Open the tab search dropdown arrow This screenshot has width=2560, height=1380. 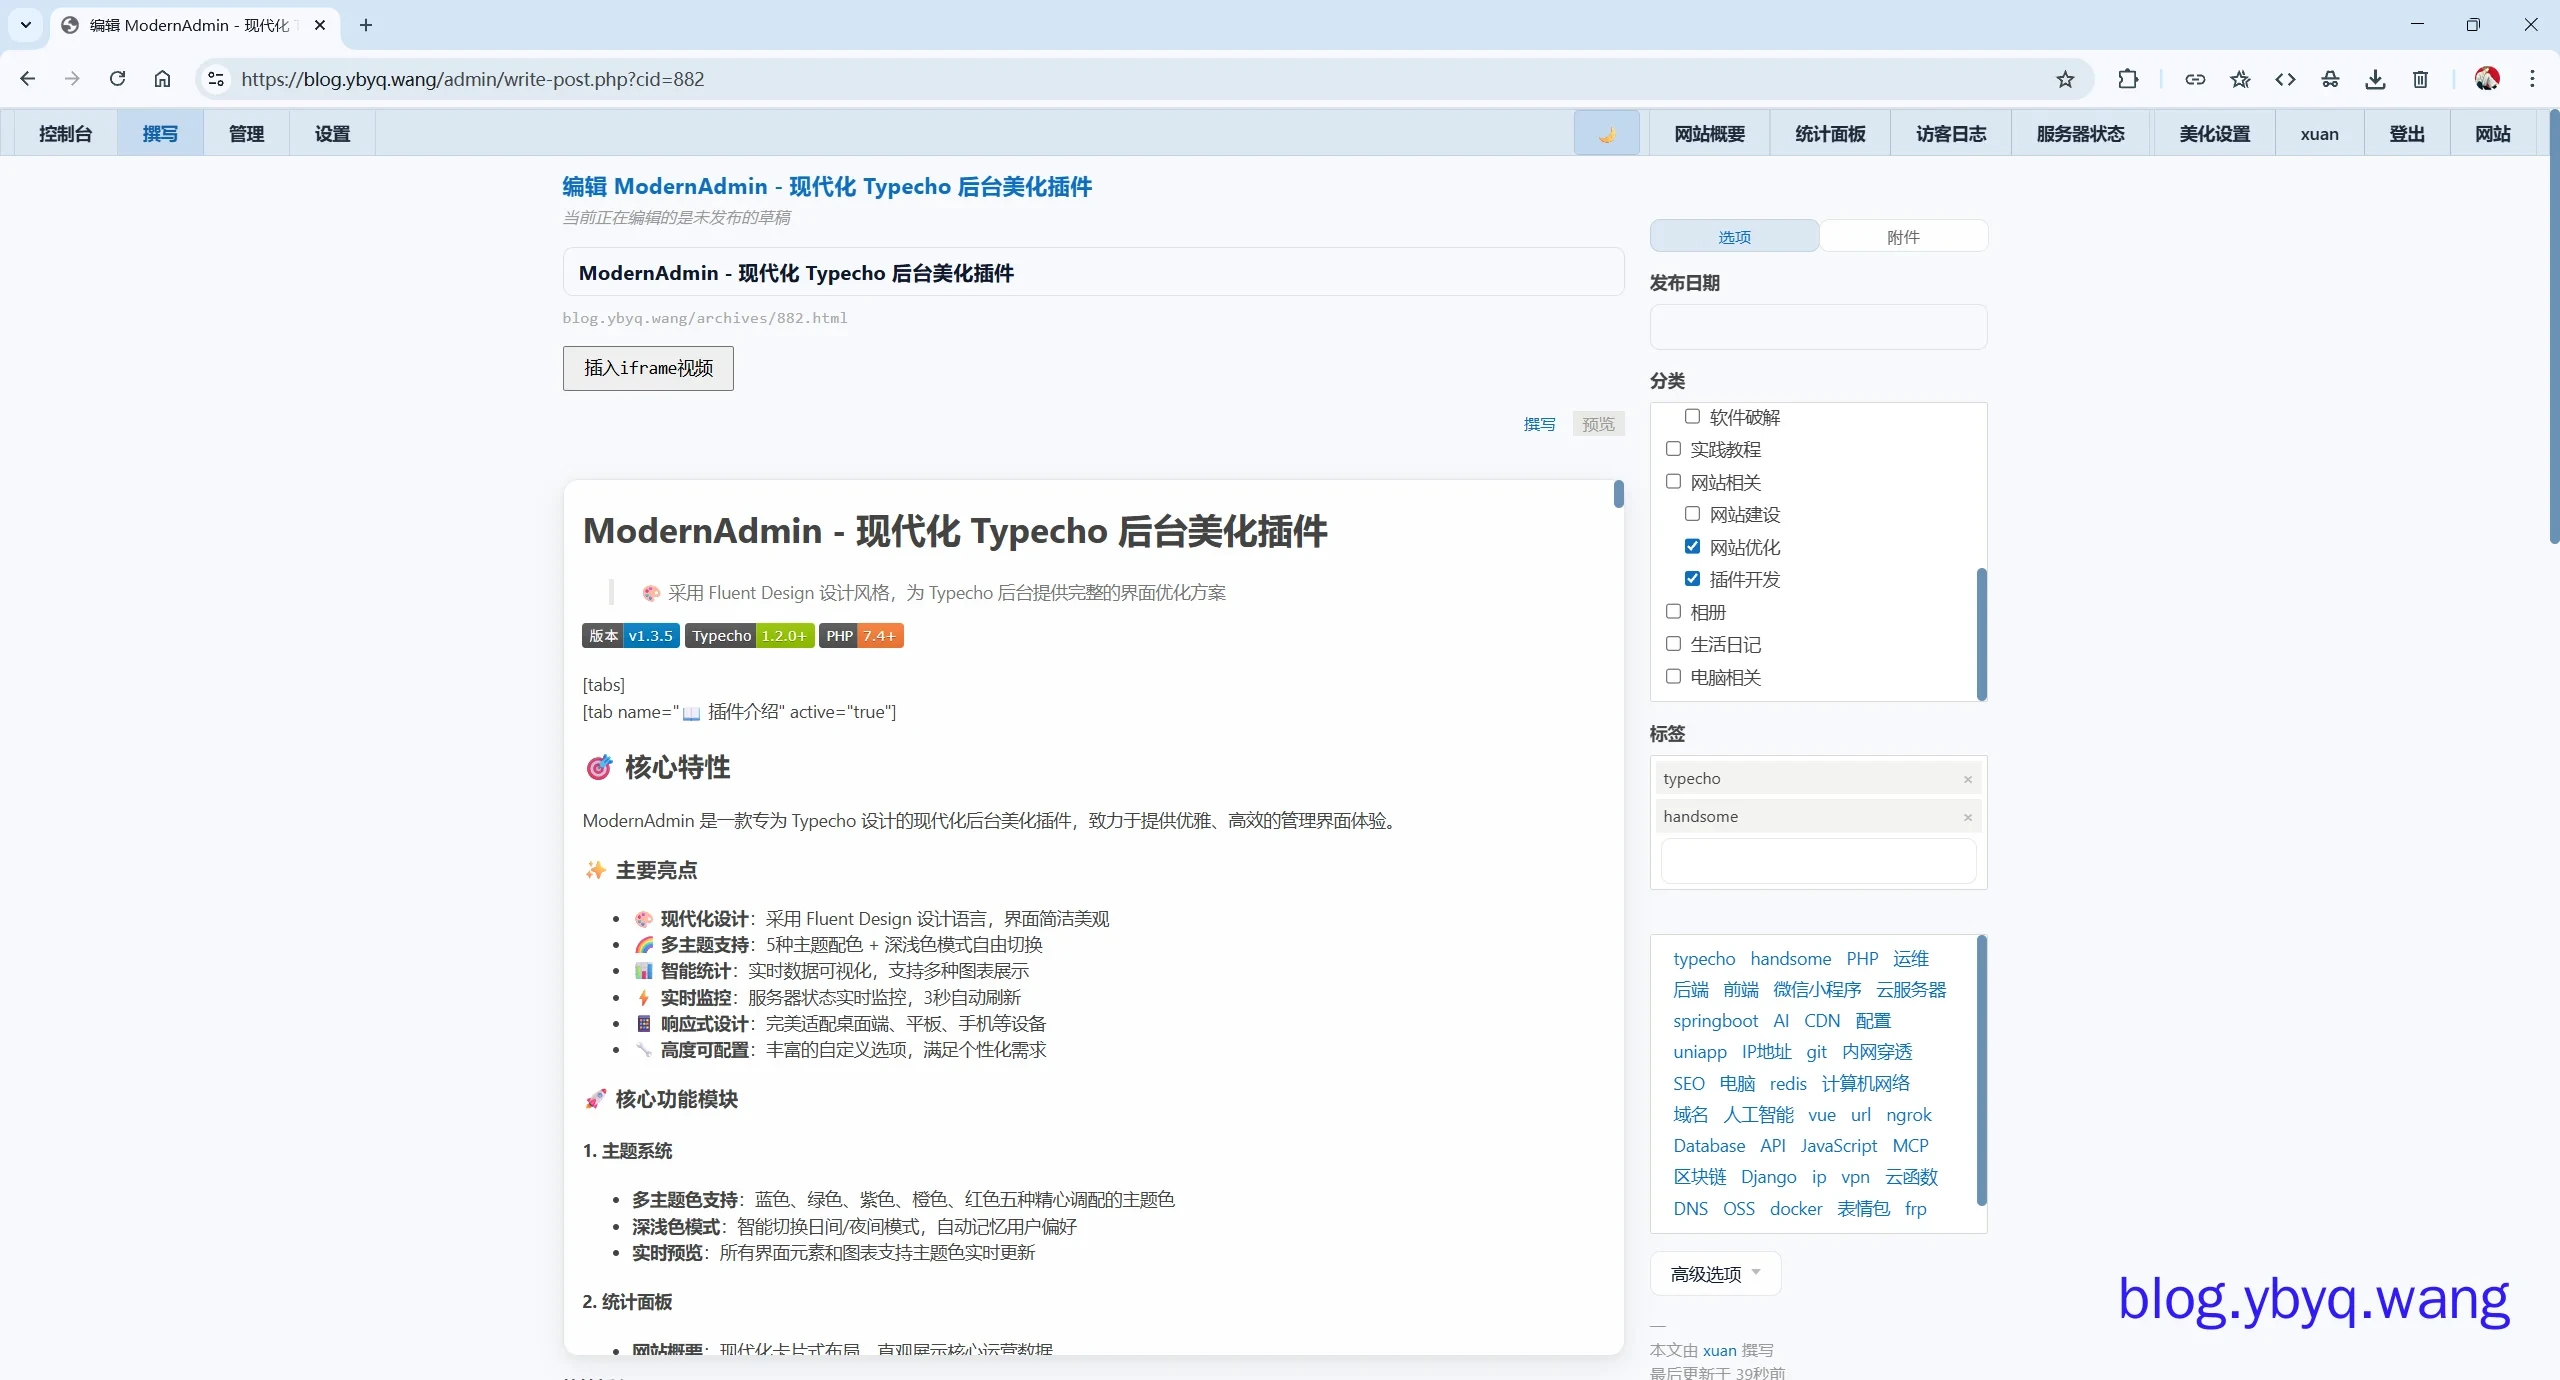click(25, 25)
